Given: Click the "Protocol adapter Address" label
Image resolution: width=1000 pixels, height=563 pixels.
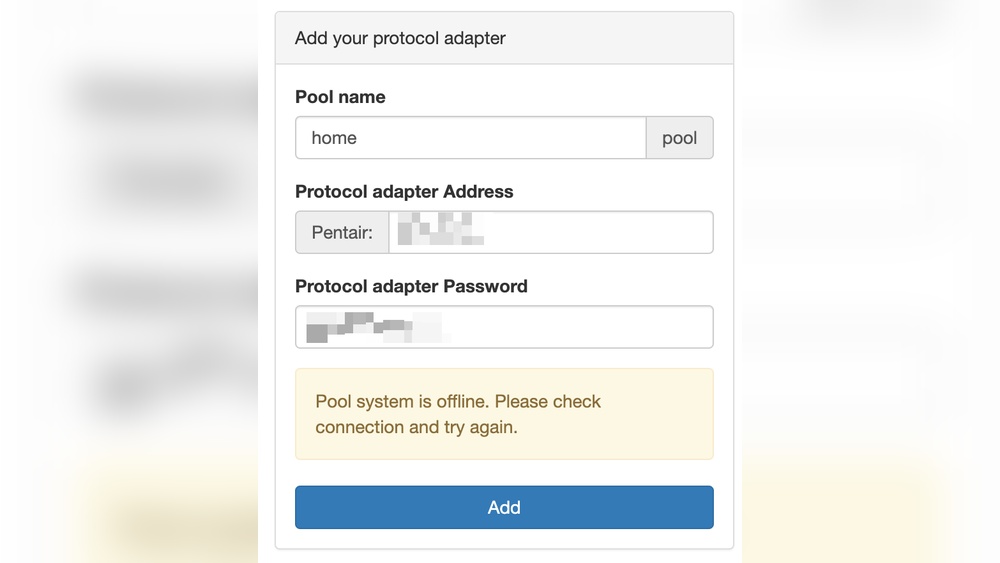Looking at the screenshot, I should (404, 192).
